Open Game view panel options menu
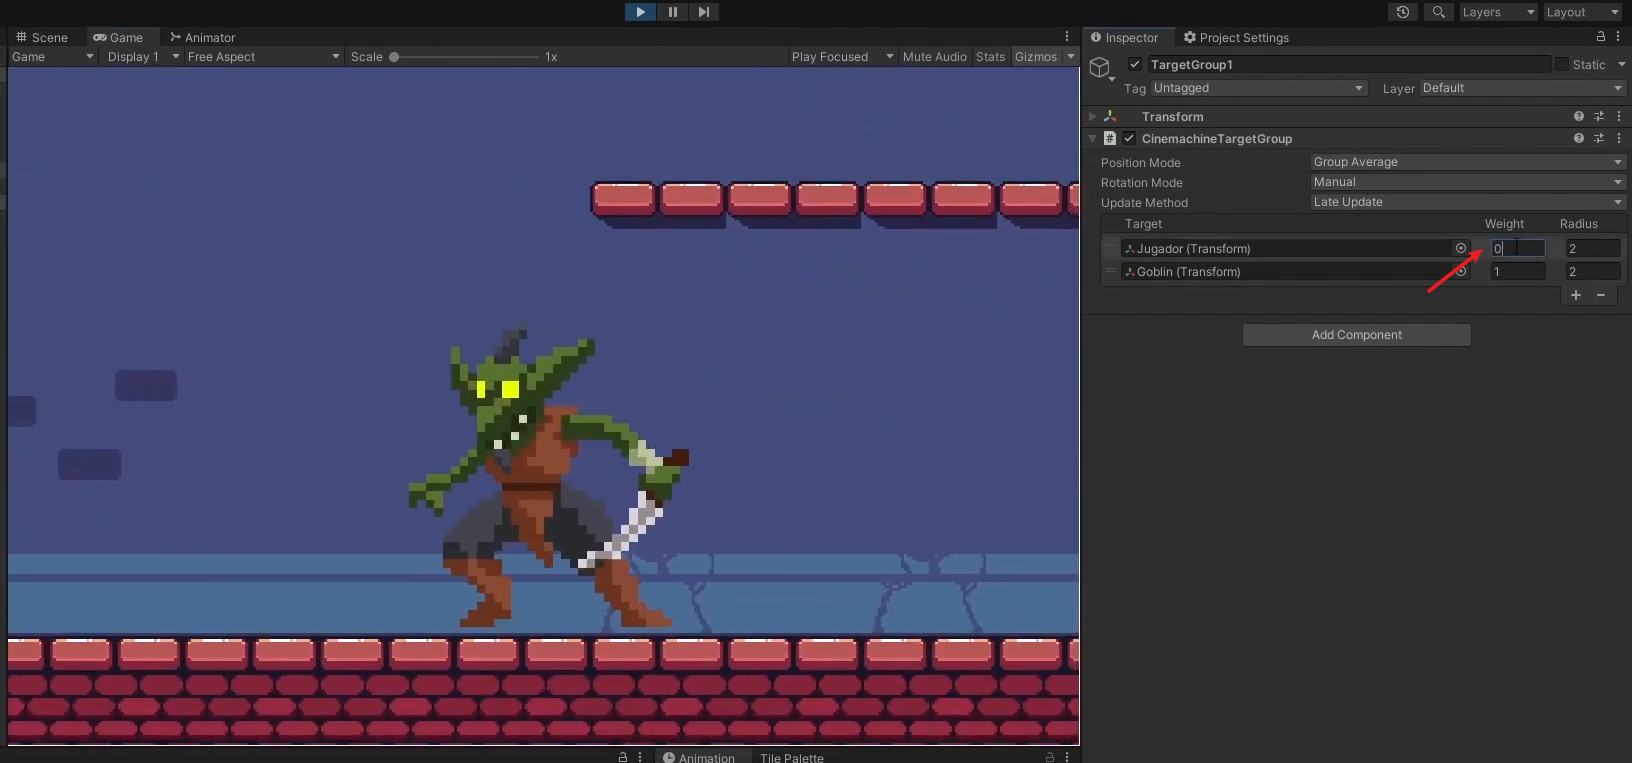This screenshot has height=763, width=1632. point(1067,37)
